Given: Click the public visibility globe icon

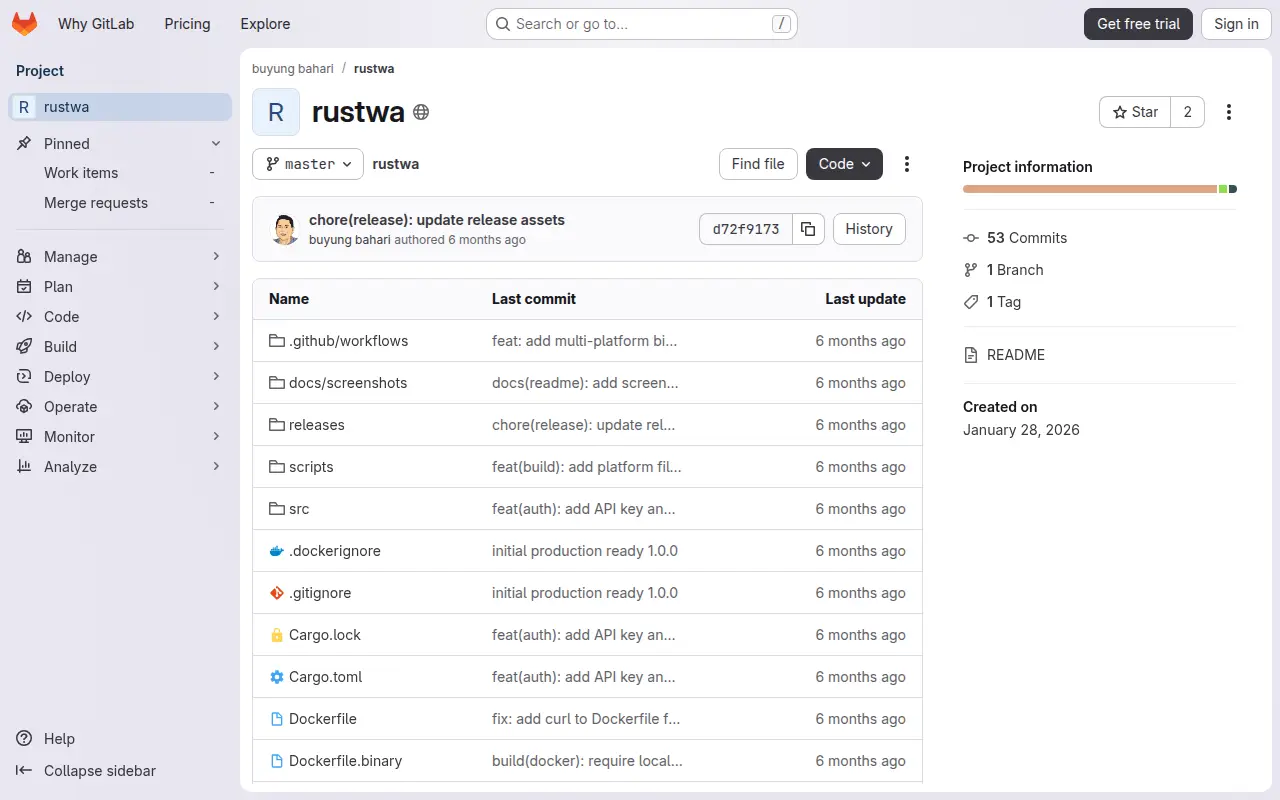Looking at the screenshot, I should [421, 112].
